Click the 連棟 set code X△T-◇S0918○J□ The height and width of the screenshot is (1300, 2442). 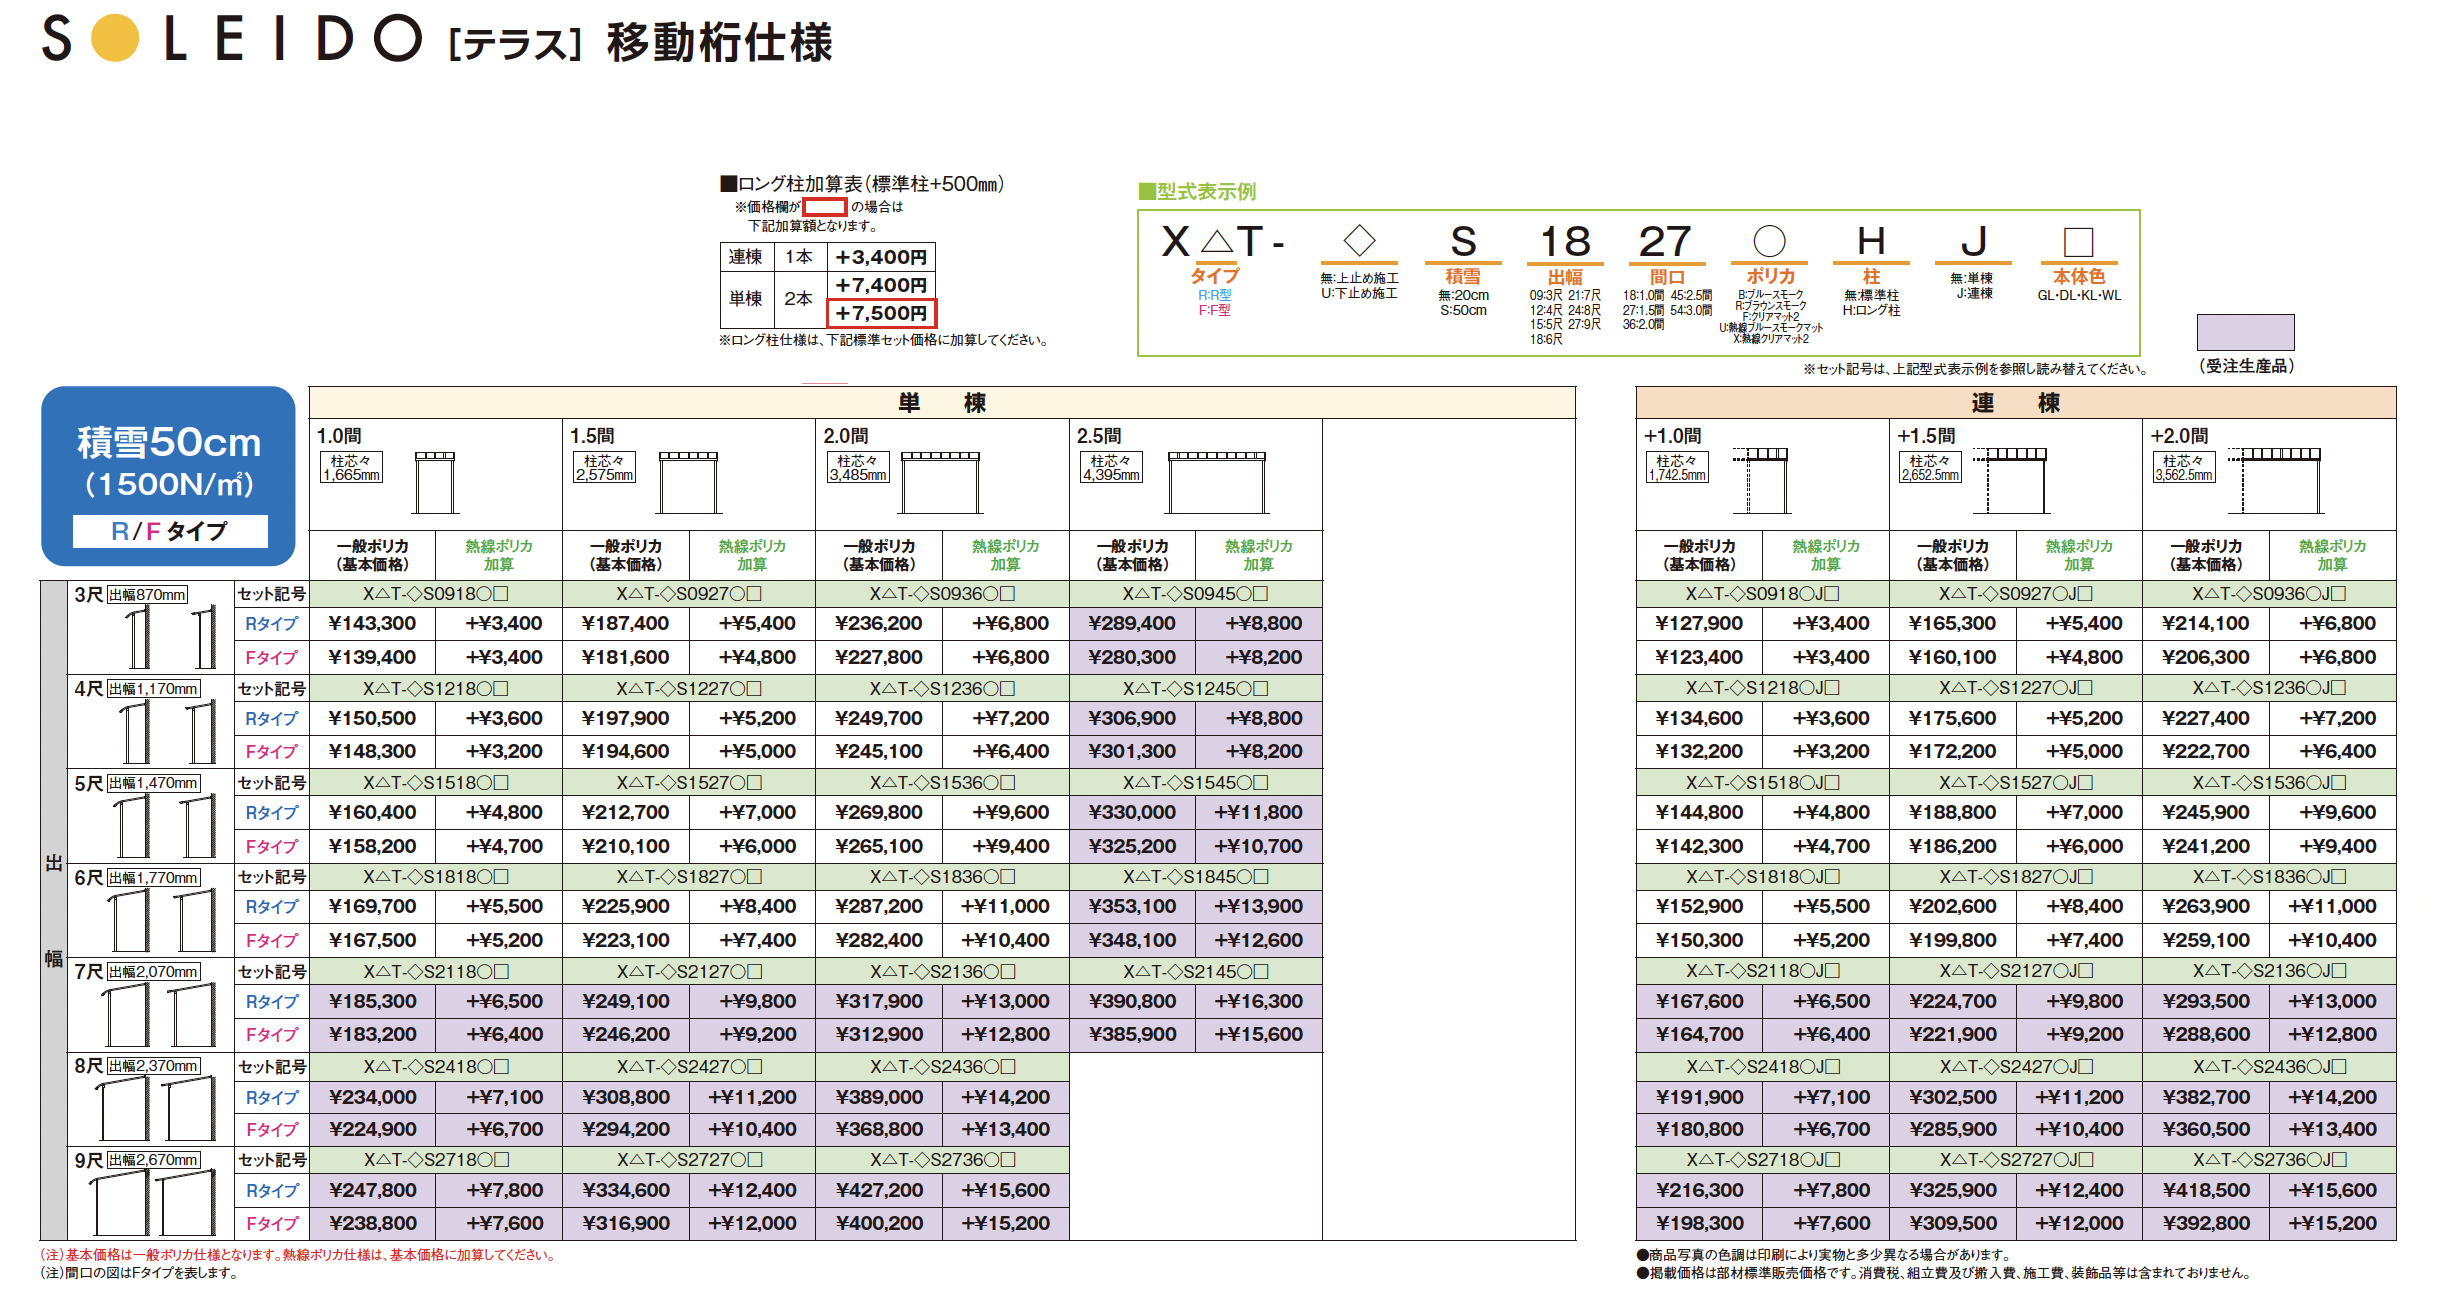point(1762,594)
